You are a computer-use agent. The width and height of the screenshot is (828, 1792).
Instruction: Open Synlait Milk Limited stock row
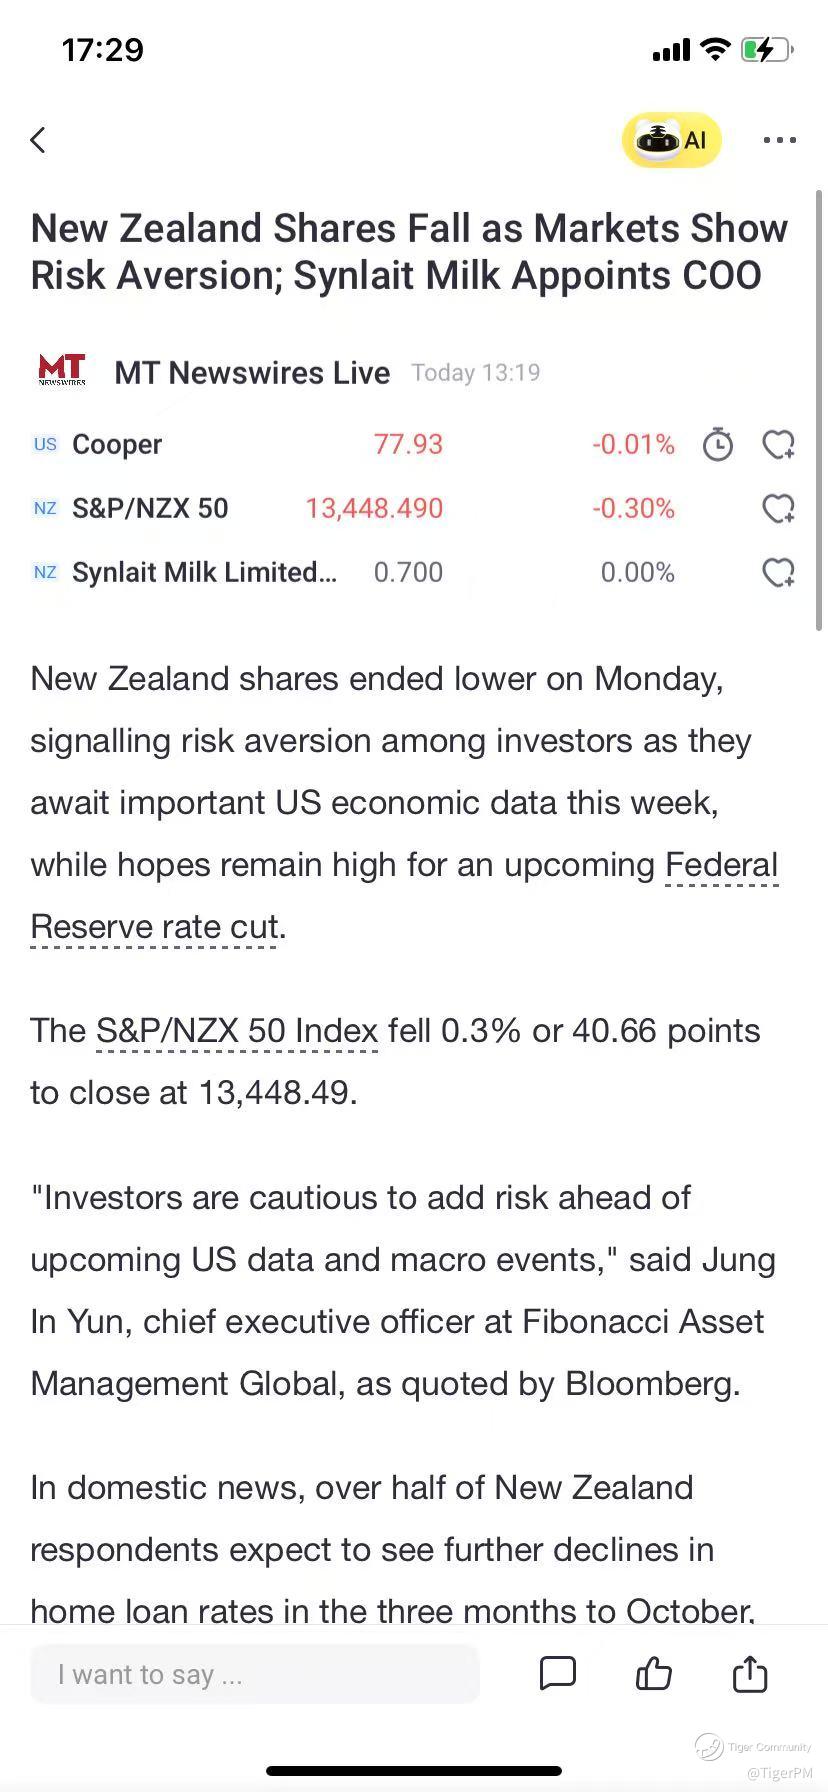click(x=204, y=572)
